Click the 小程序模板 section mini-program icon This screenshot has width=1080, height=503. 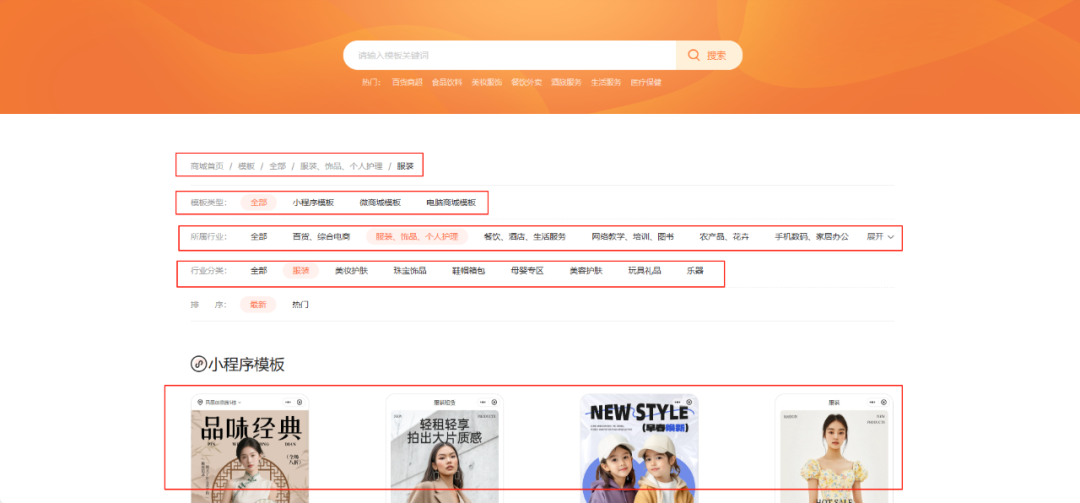point(198,365)
